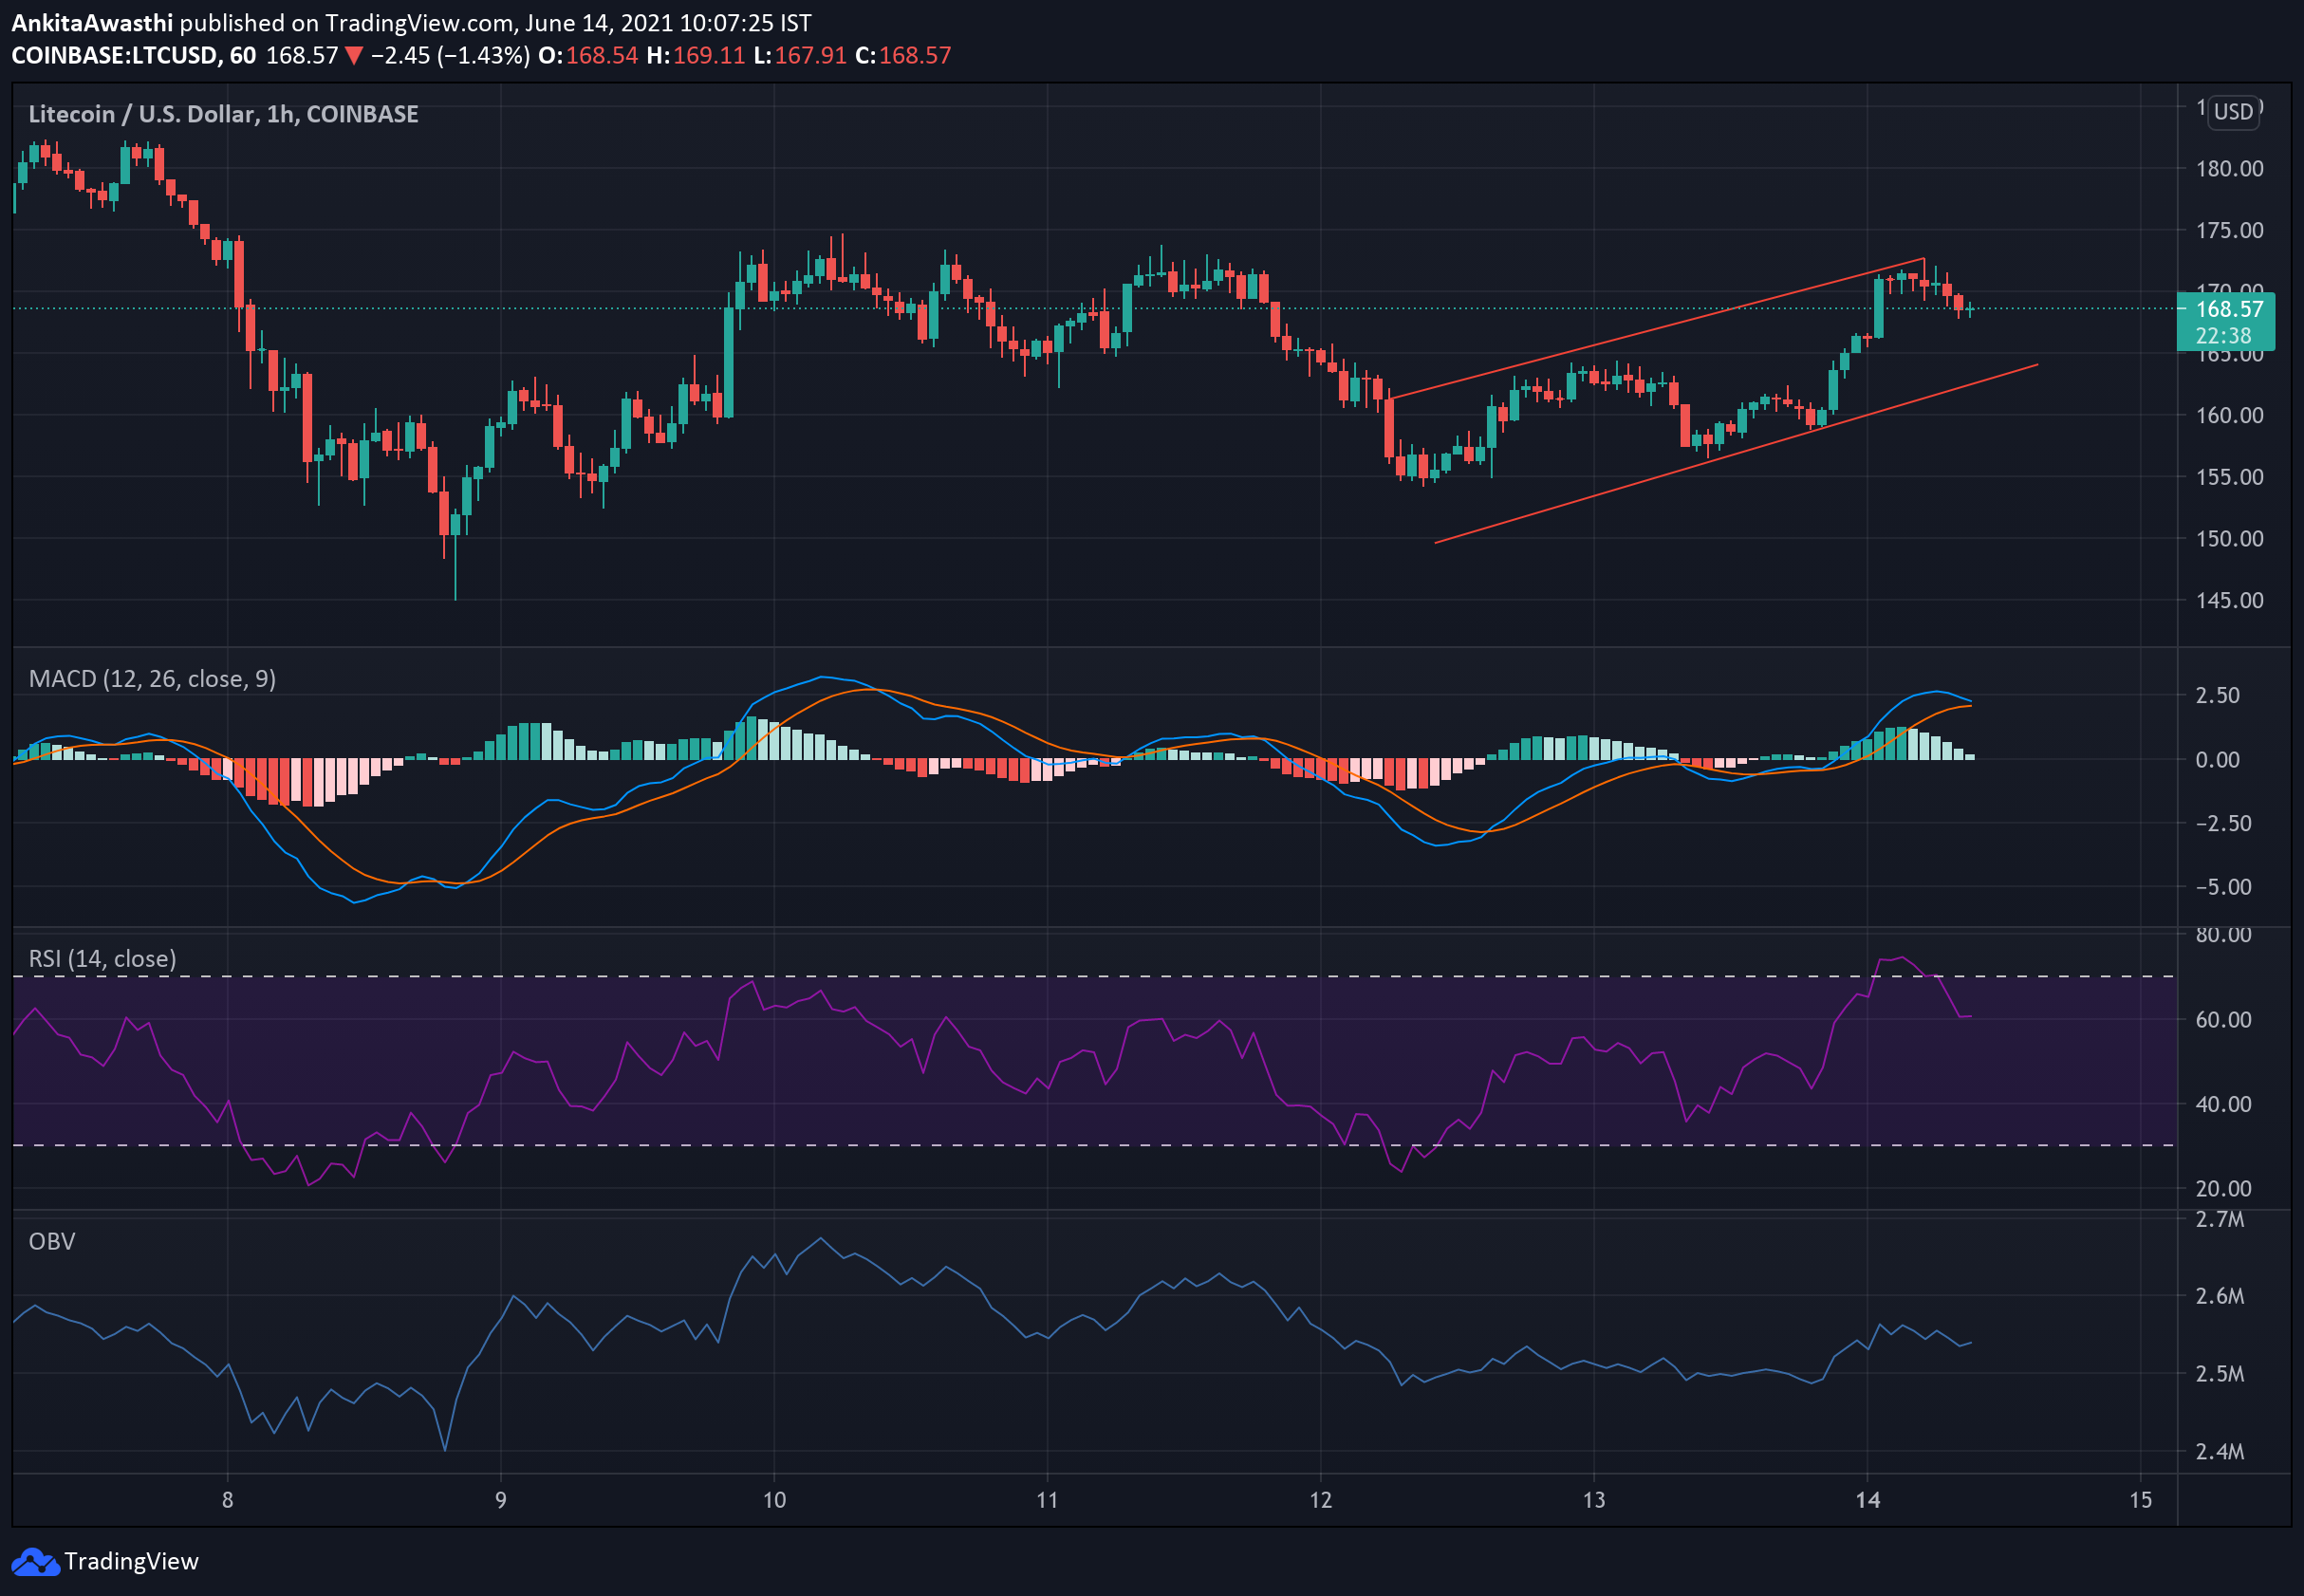Click the MACD 0.00 axis value

[2217, 760]
